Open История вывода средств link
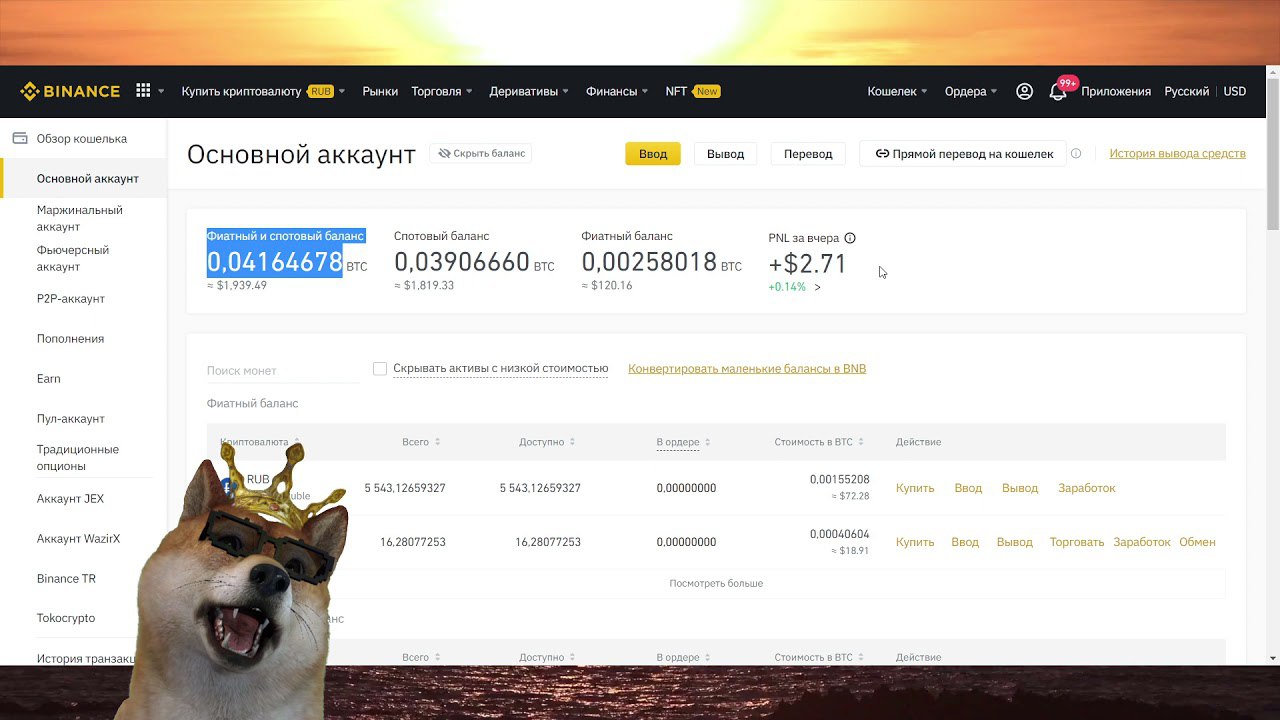The image size is (1280, 720). pyautogui.click(x=1177, y=154)
